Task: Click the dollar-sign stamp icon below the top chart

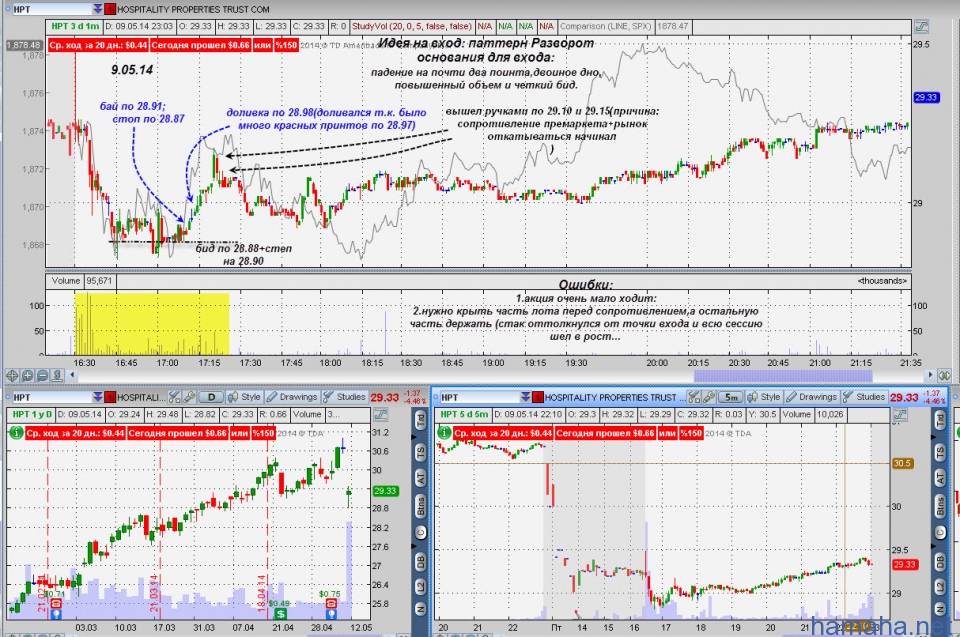Action: click(x=57, y=375)
